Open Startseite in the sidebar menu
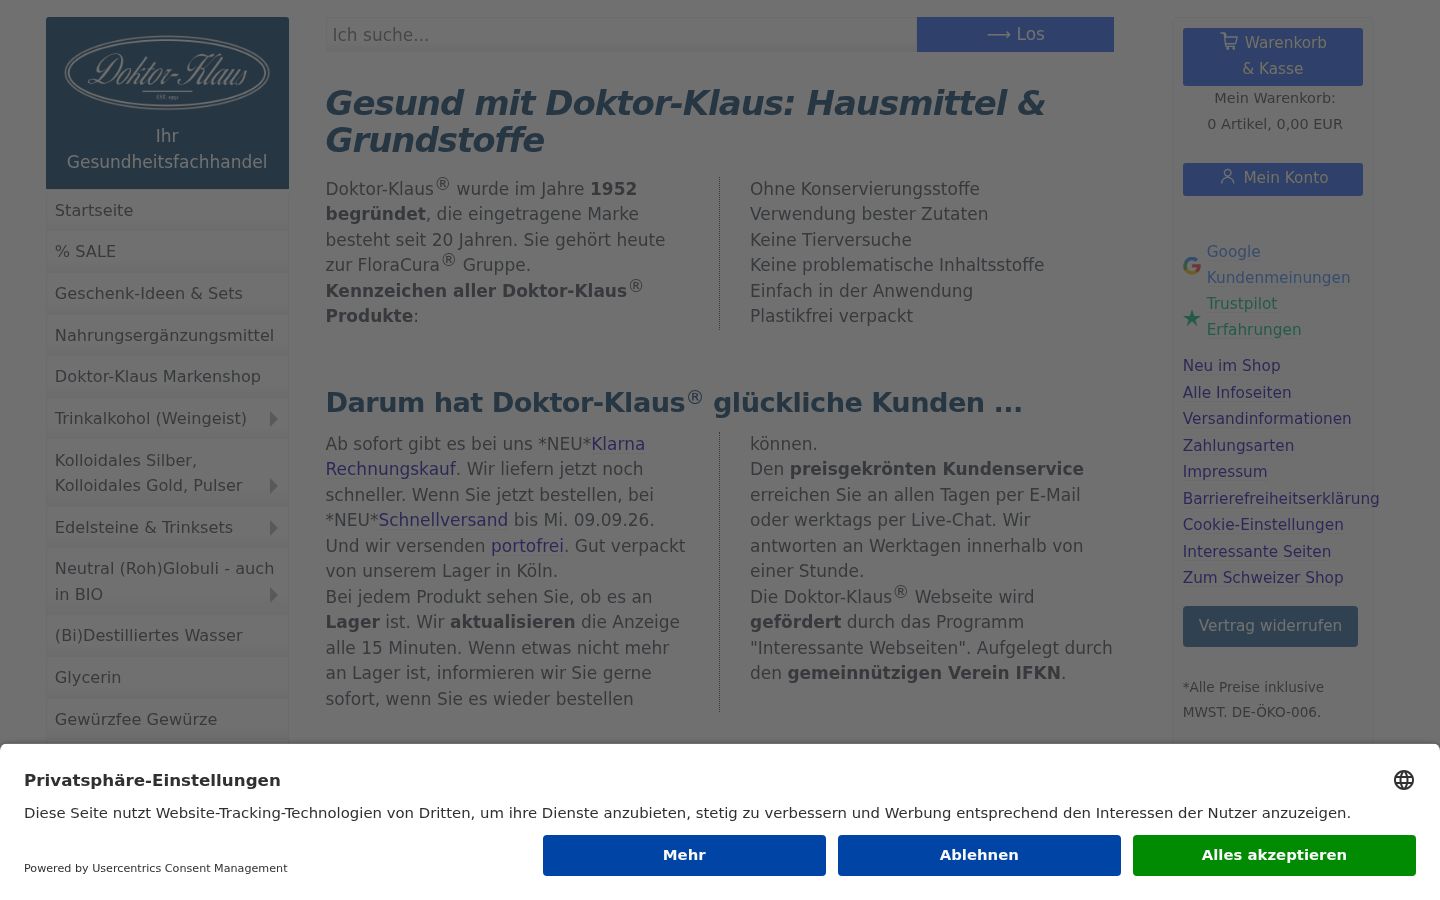Screen dimensions: 1440x900 coord(167,210)
